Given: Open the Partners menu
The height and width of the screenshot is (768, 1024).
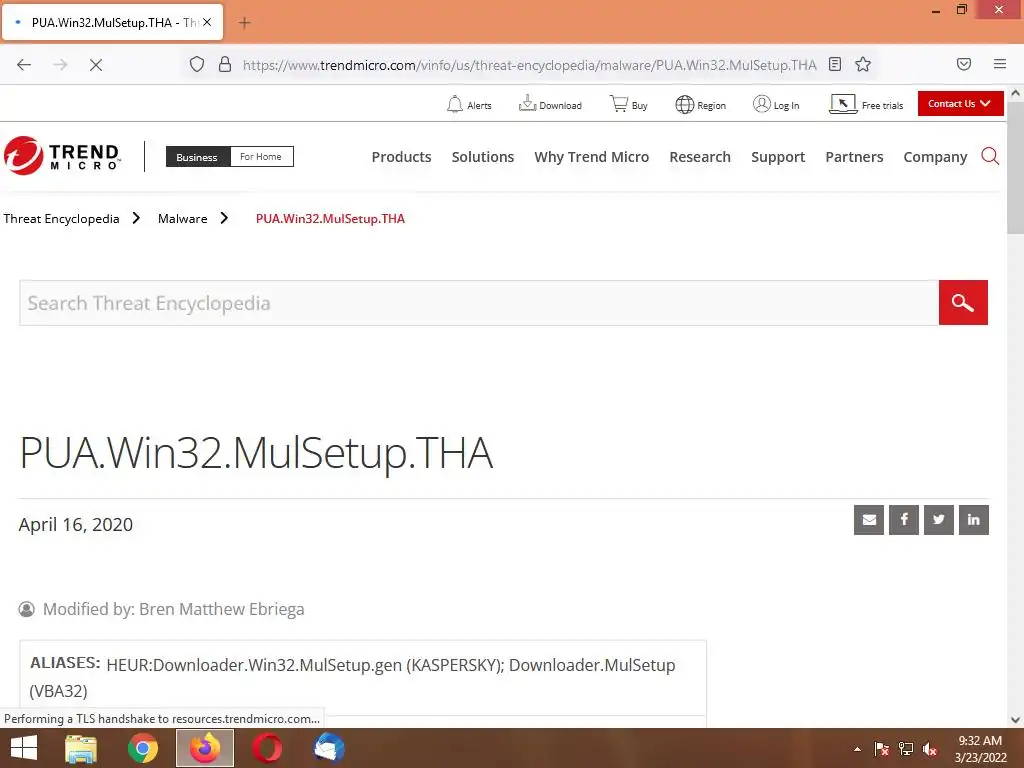Looking at the screenshot, I should (854, 157).
